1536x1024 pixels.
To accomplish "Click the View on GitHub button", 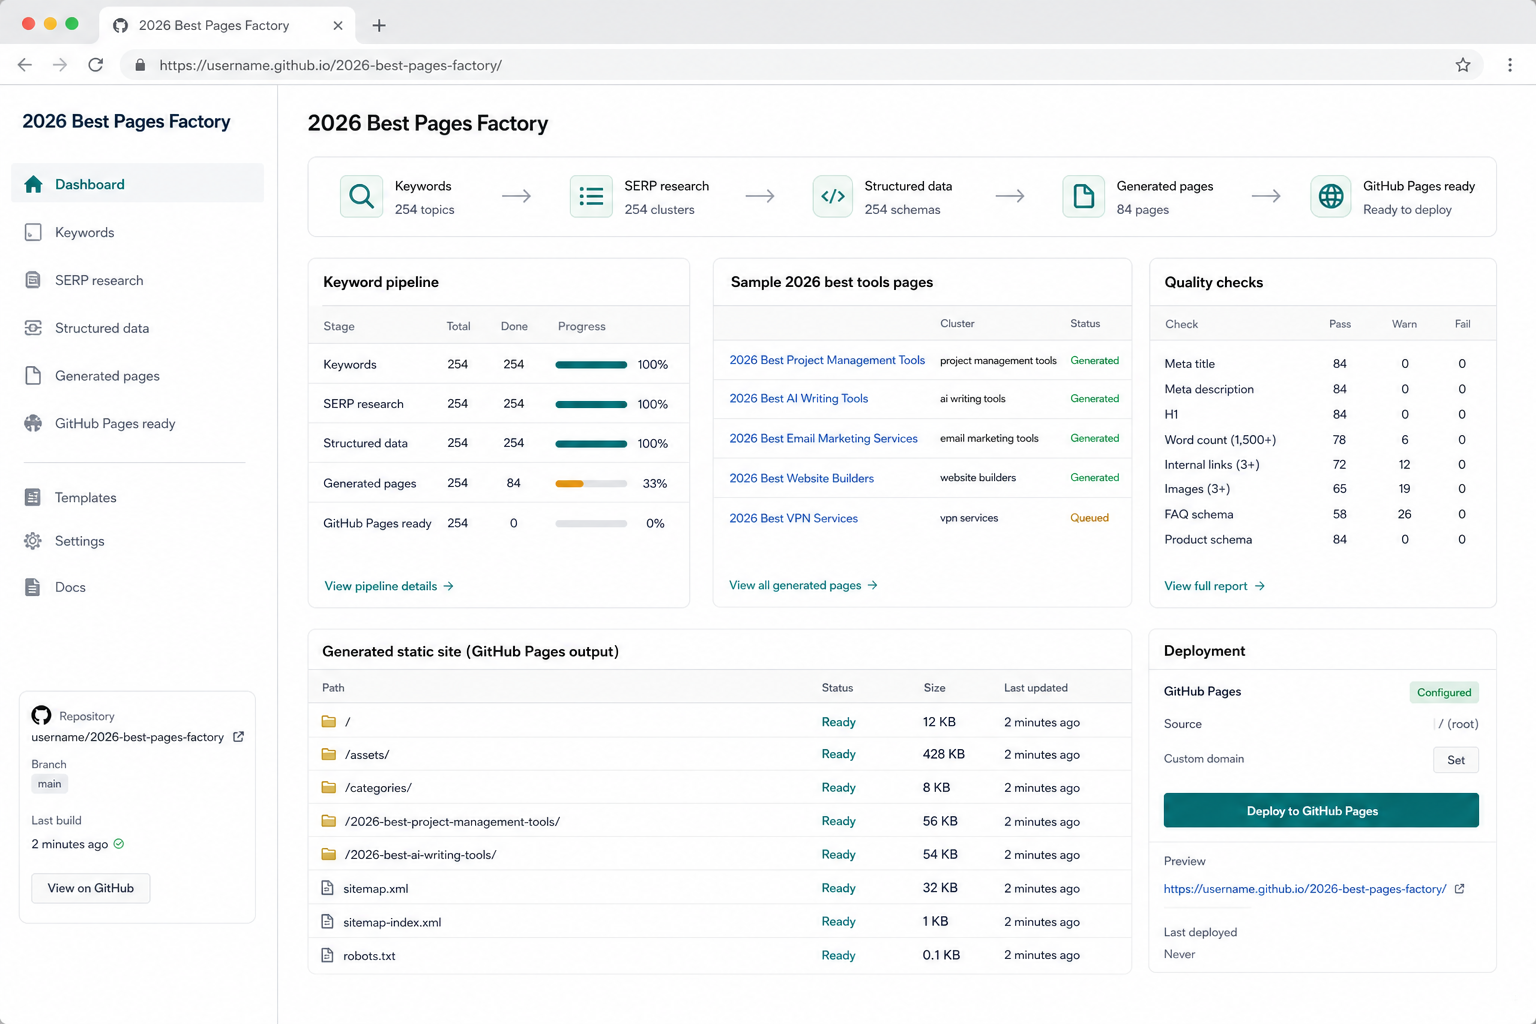I will [x=91, y=888].
